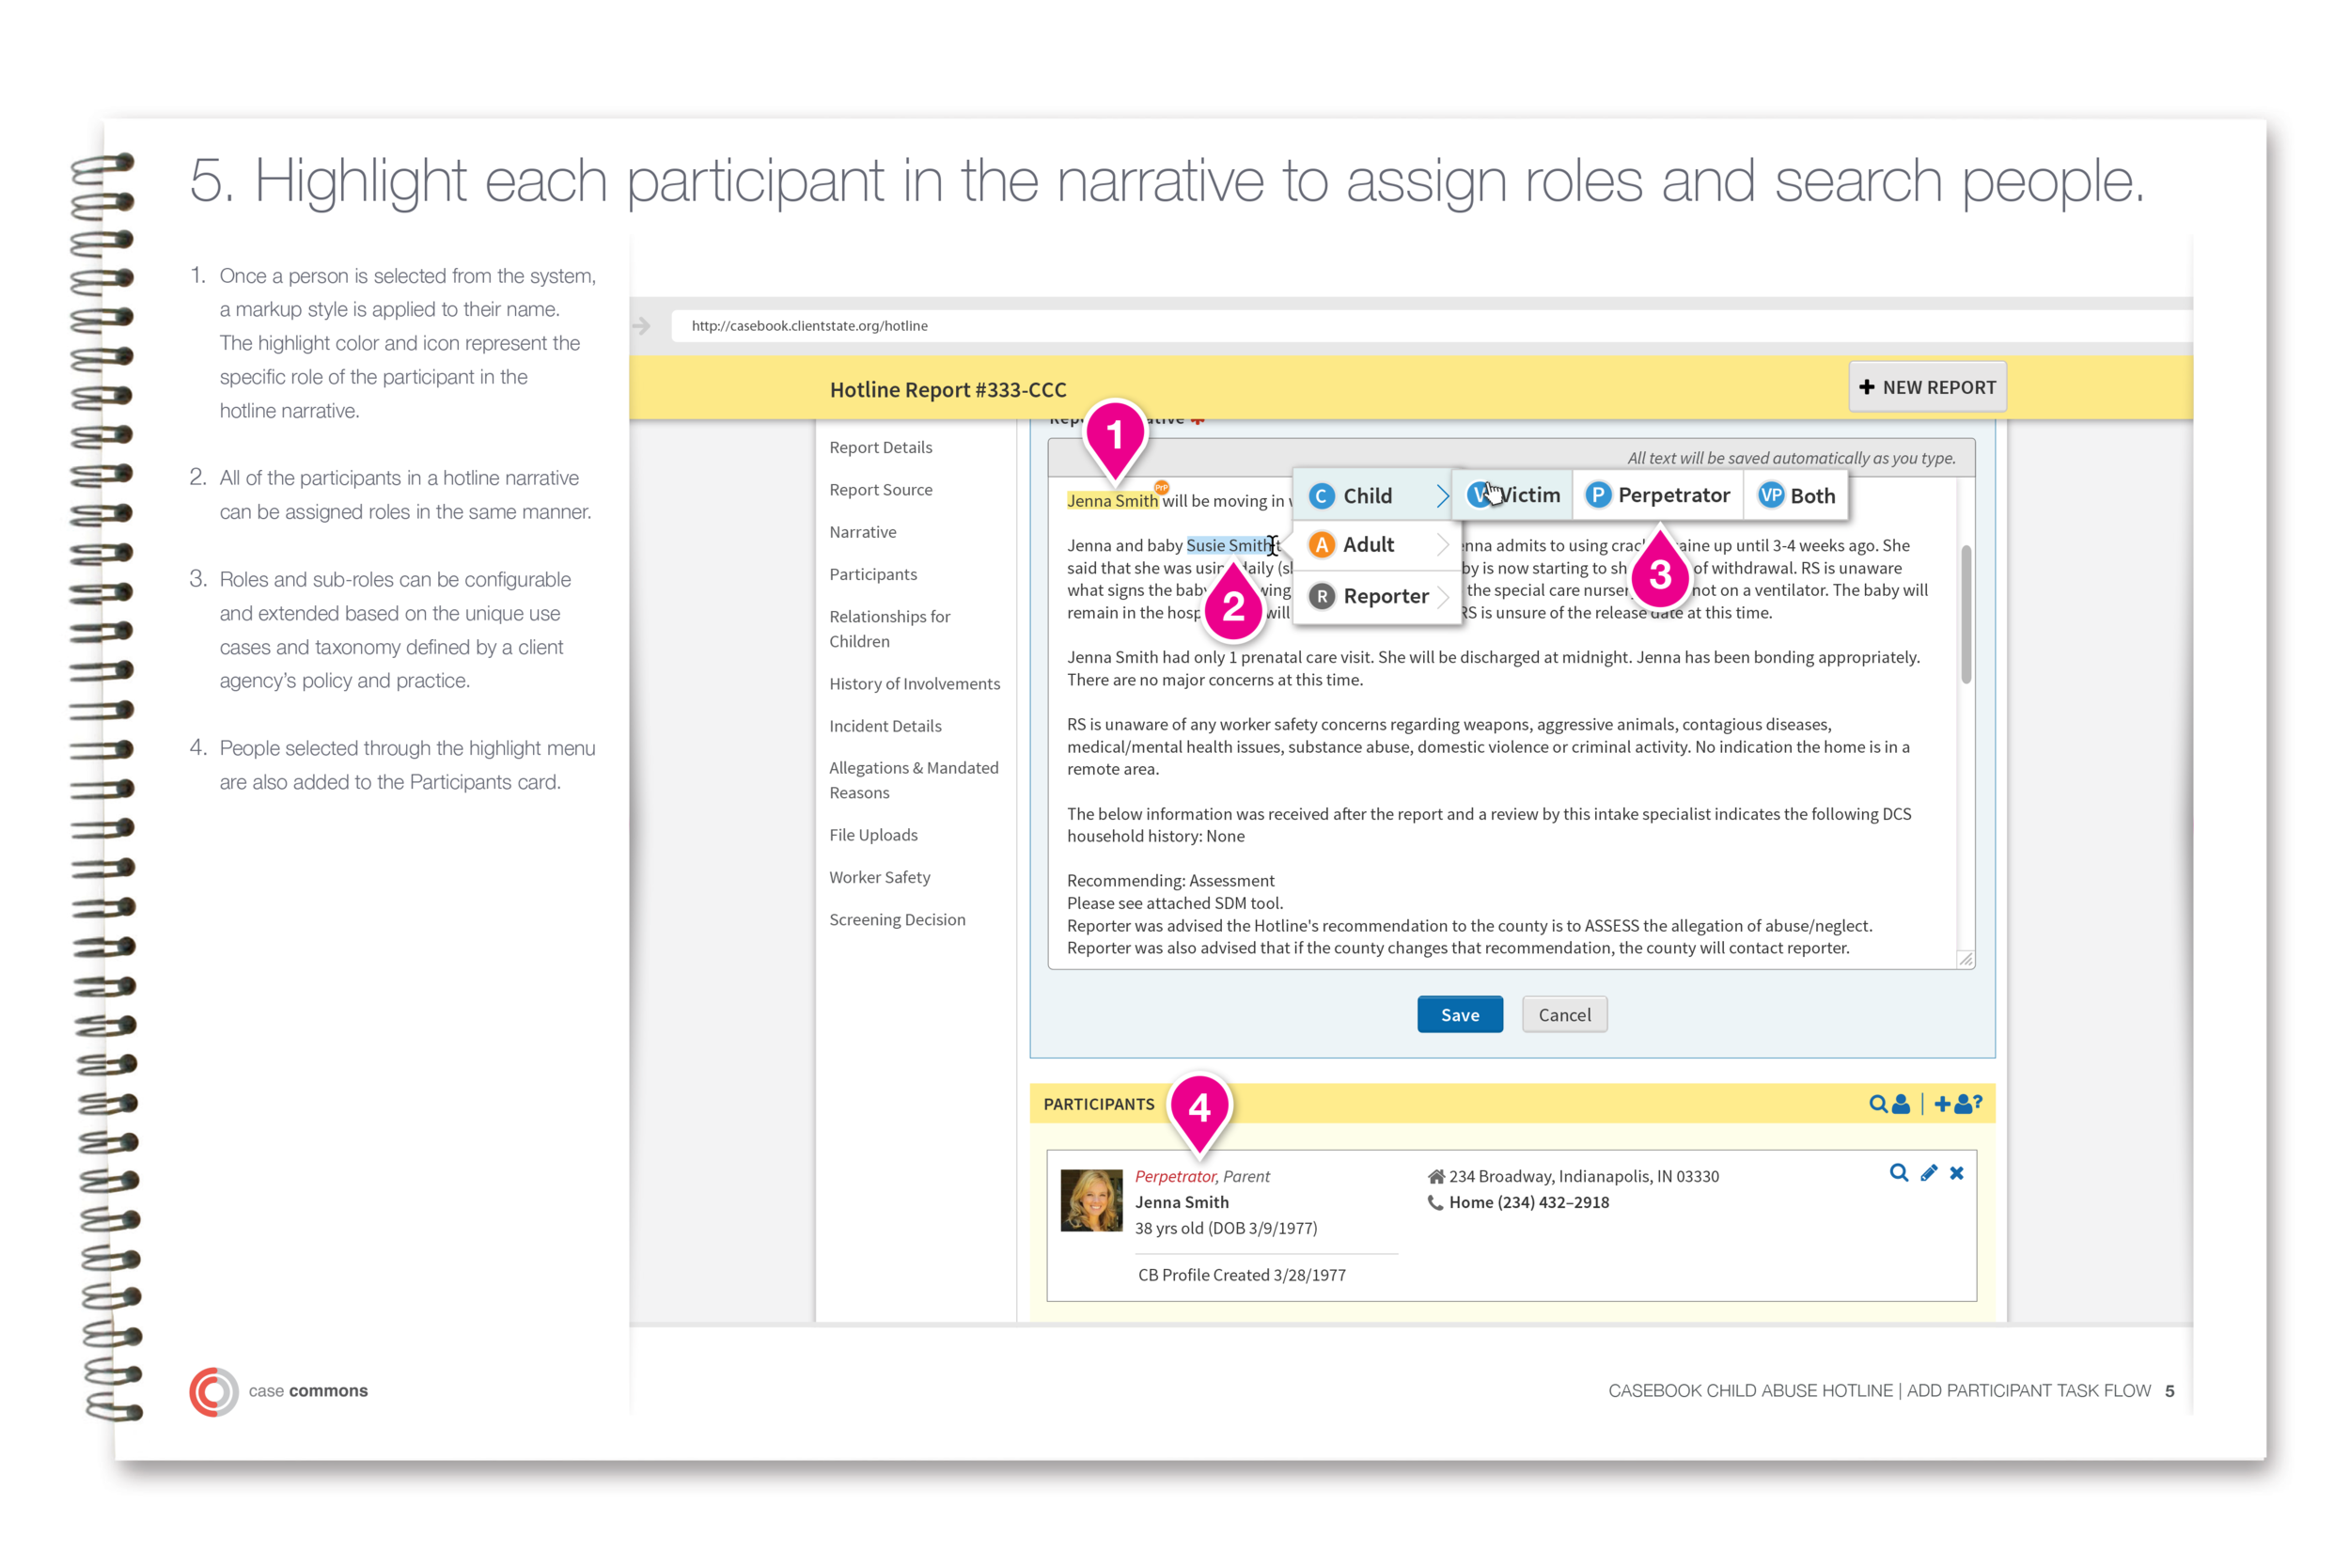Go to Report Details section
The image size is (2350, 1568).
(x=880, y=448)
